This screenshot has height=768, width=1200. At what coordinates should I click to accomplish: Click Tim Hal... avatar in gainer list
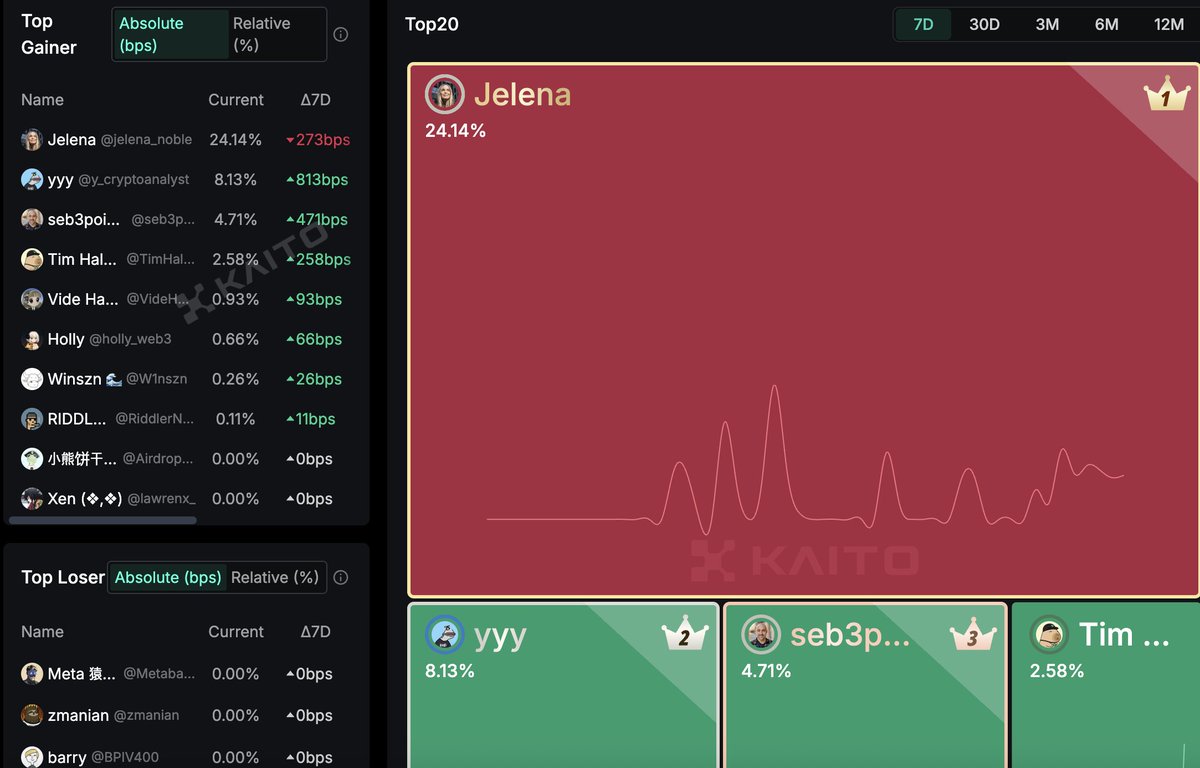(32, 259)
